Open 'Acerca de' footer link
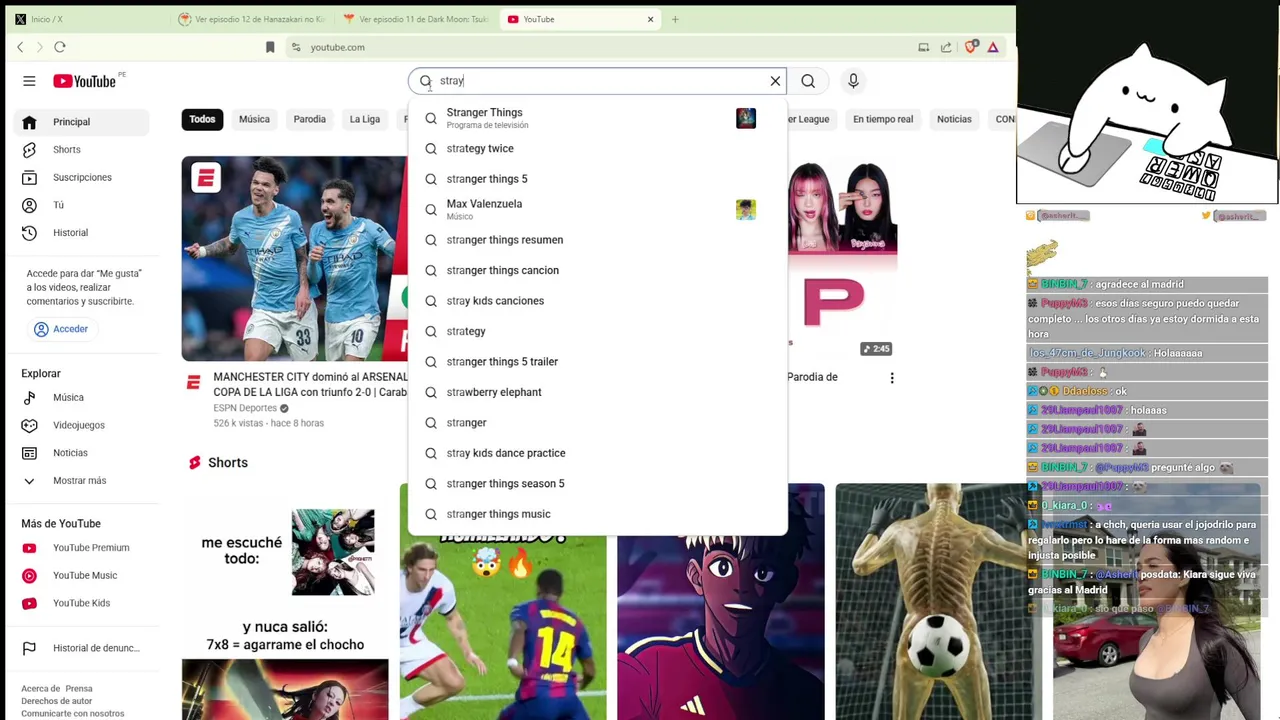Screen dimensions: 1280x720 tap(40, 688)
